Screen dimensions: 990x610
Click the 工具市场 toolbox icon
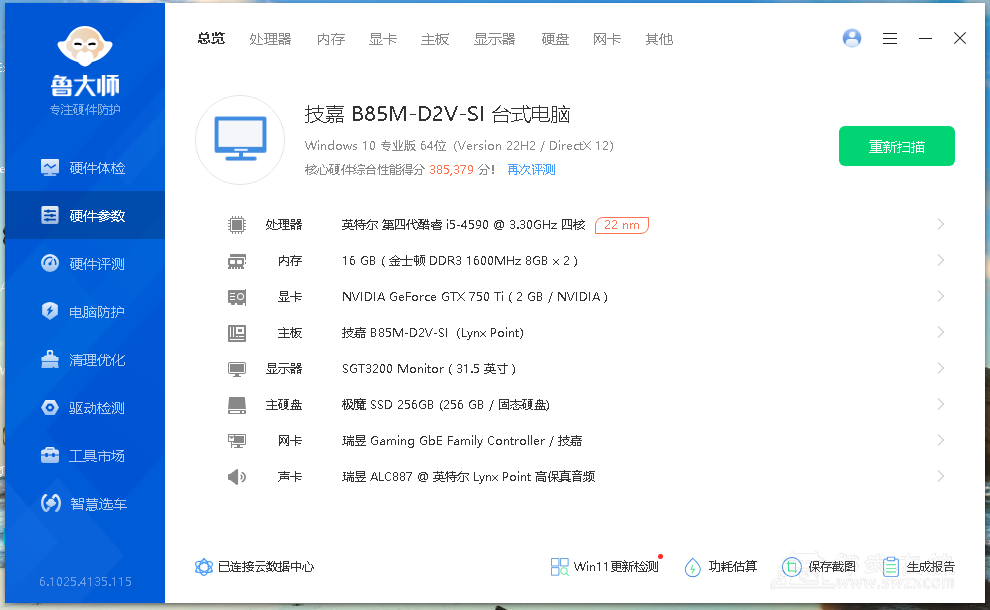(50, 455)
